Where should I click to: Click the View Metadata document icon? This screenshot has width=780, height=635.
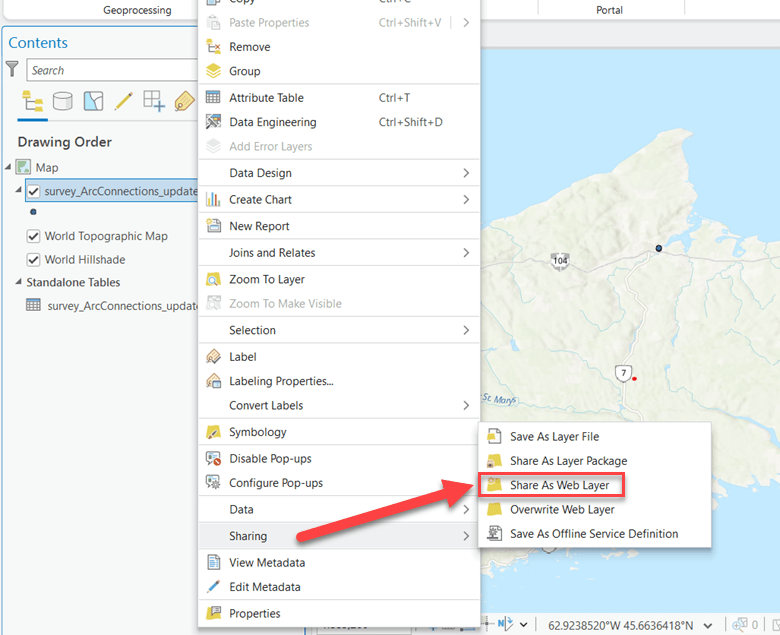tap(213, 562)
